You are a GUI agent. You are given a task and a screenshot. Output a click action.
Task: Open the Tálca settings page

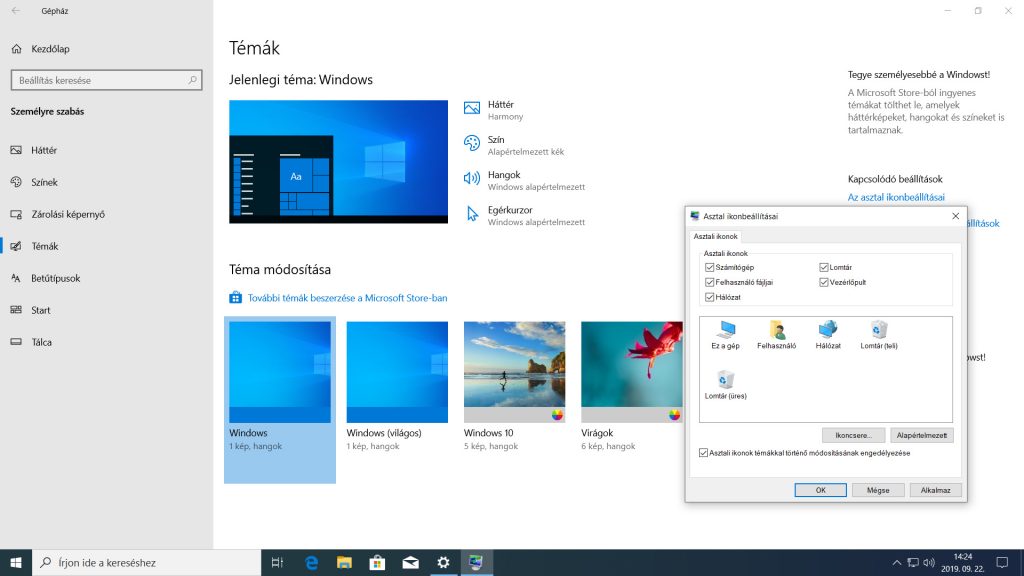[106, 342]
